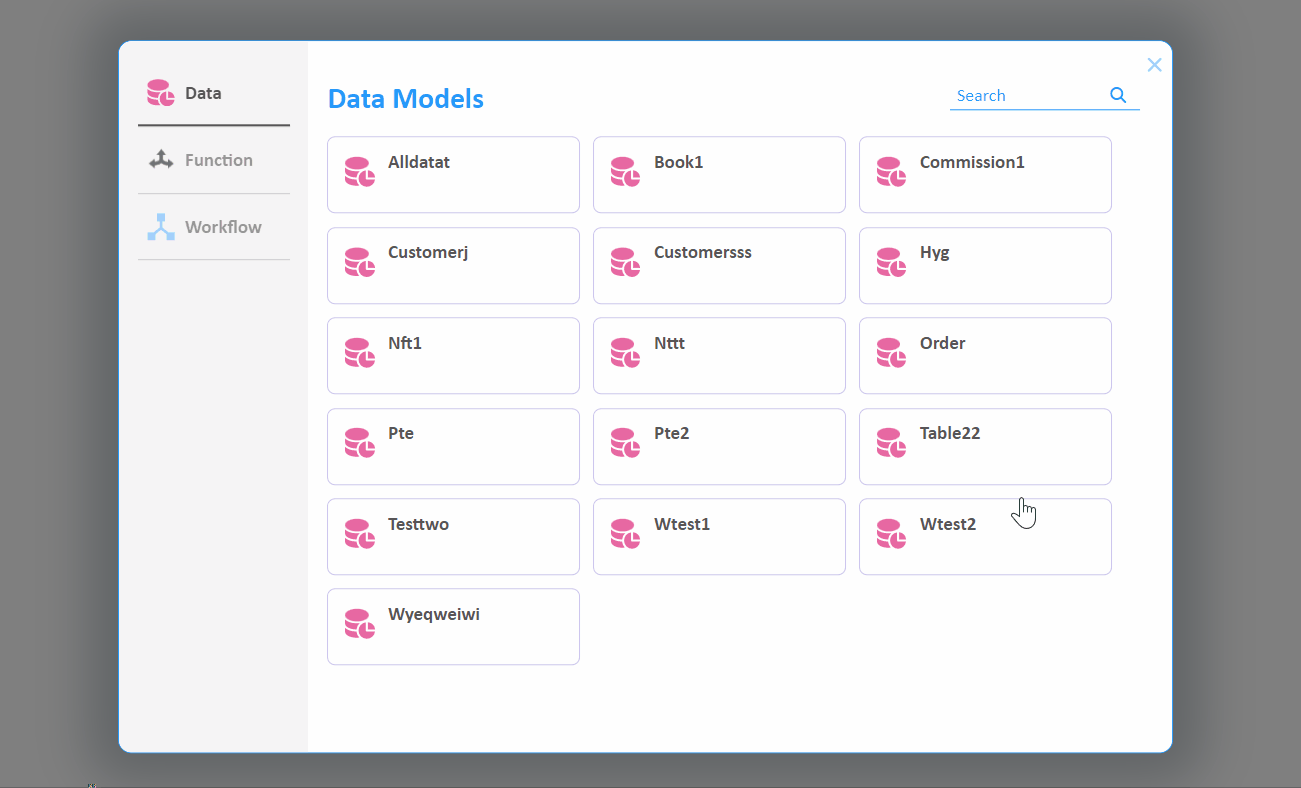Select the Wtest1 model name

point(682,524)
